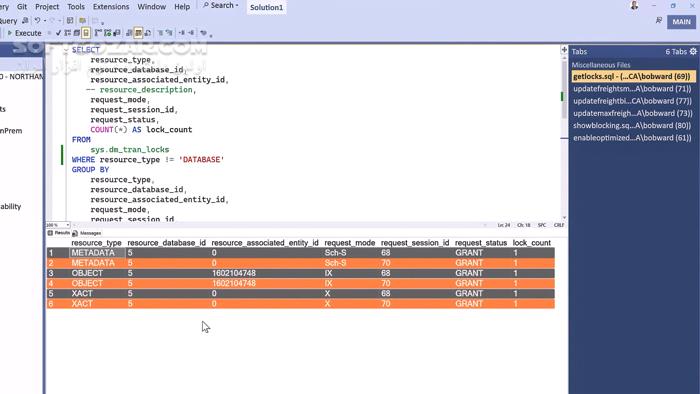Switch to updatefreightsm (71) tab
The height and width of the screenshot is (394, 700).
[x=632, y=89]
